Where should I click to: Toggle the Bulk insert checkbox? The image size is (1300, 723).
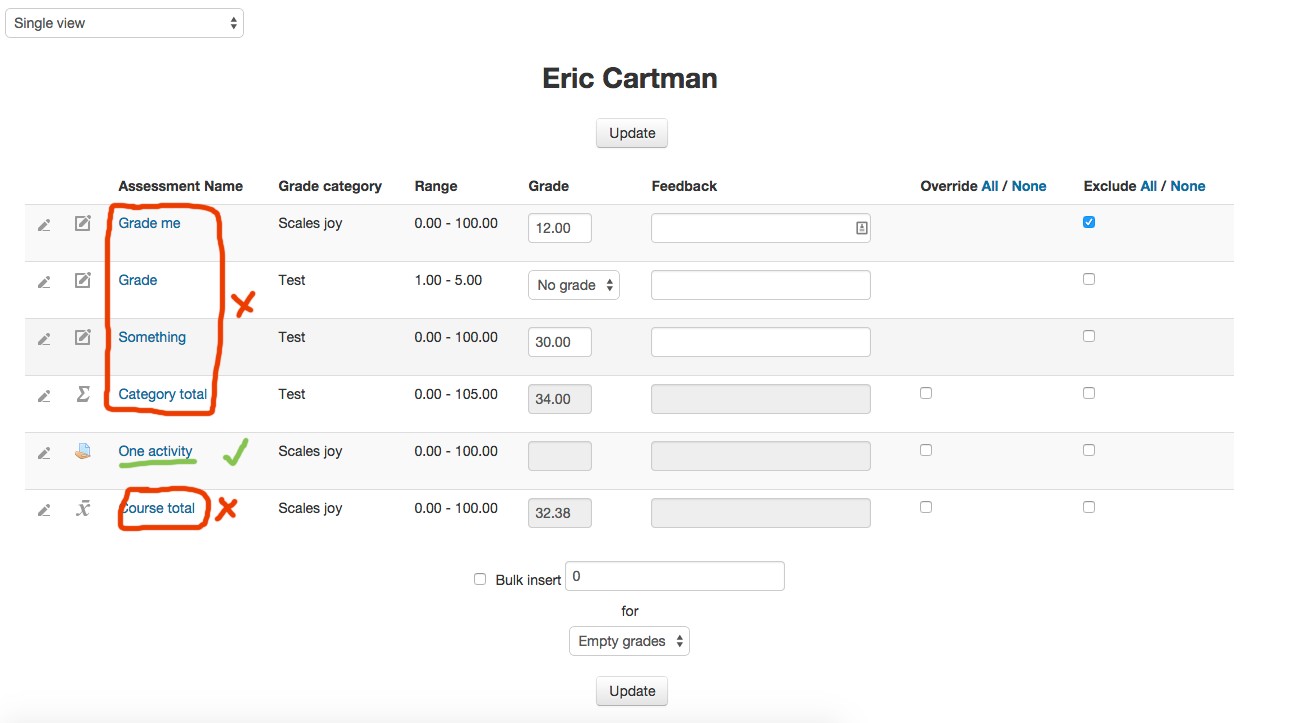tap(480, 579)
